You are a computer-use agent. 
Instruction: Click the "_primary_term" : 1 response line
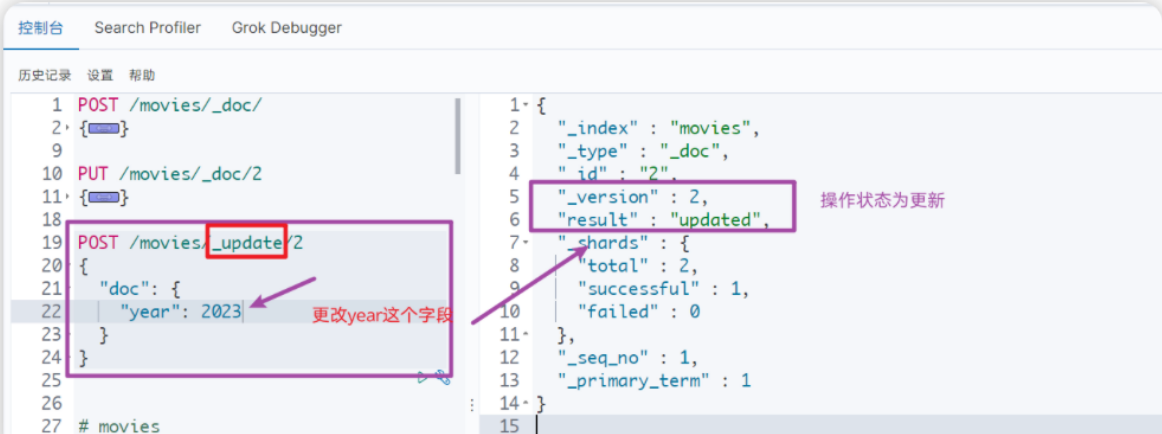click(654, 381)
